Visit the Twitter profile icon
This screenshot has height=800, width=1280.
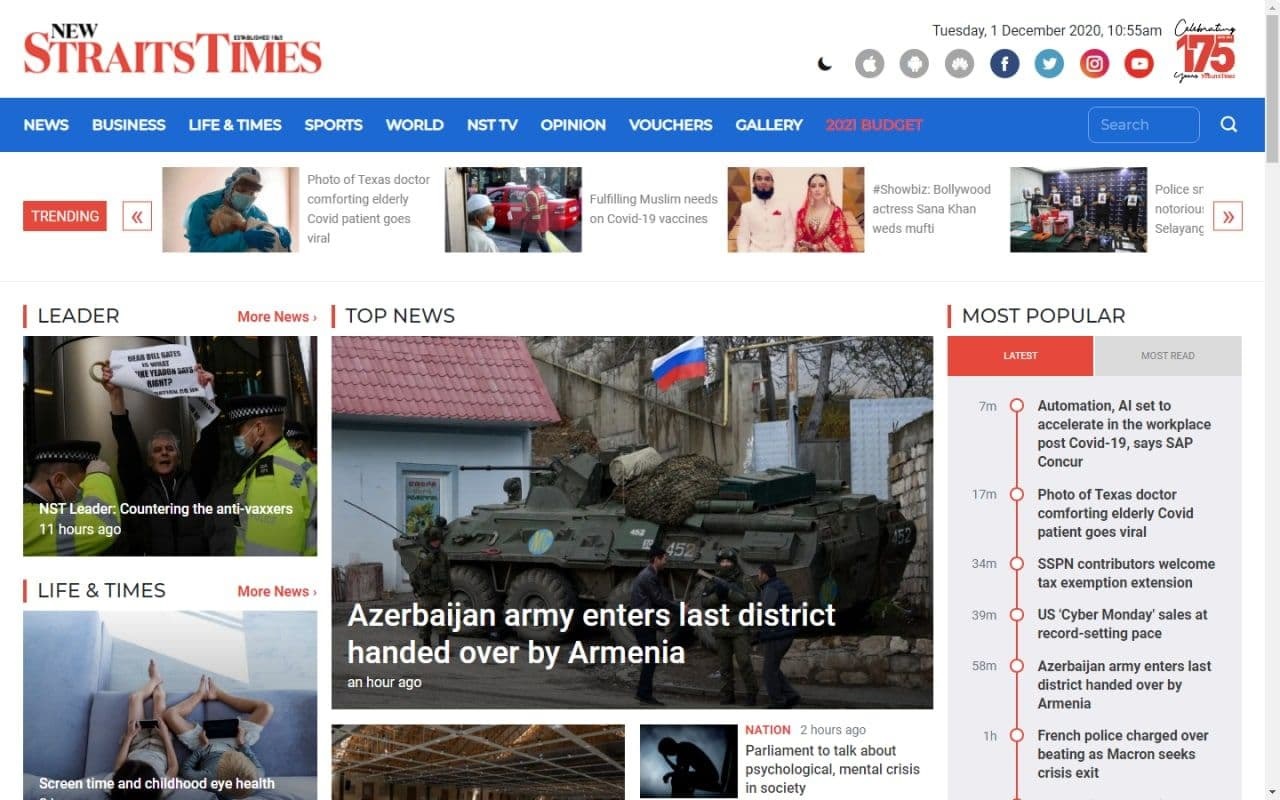(x=1049, y=64)
